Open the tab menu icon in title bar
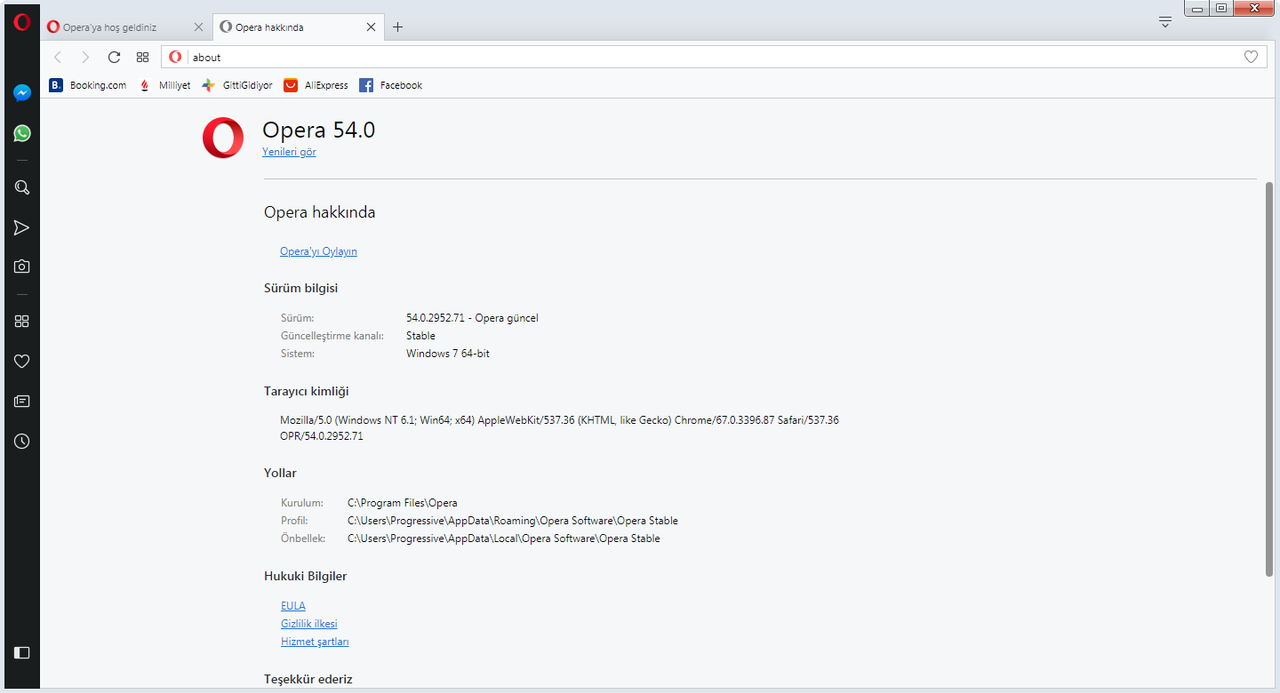Image resolution: width=1280 pixels, height=693 pixels. click(1165, 22)
